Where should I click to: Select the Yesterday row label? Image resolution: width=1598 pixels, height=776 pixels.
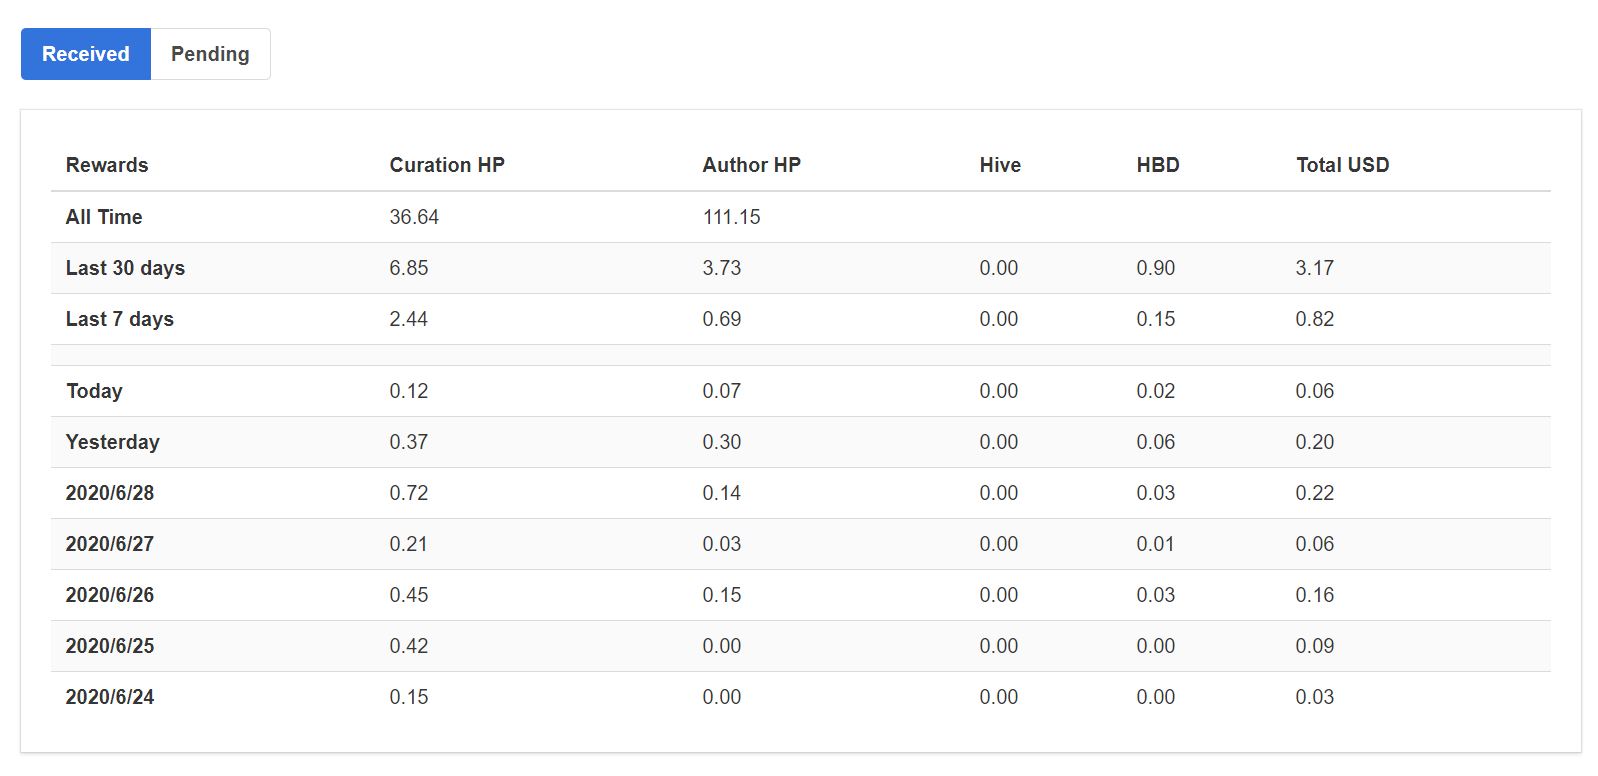[x=113, y=442]
